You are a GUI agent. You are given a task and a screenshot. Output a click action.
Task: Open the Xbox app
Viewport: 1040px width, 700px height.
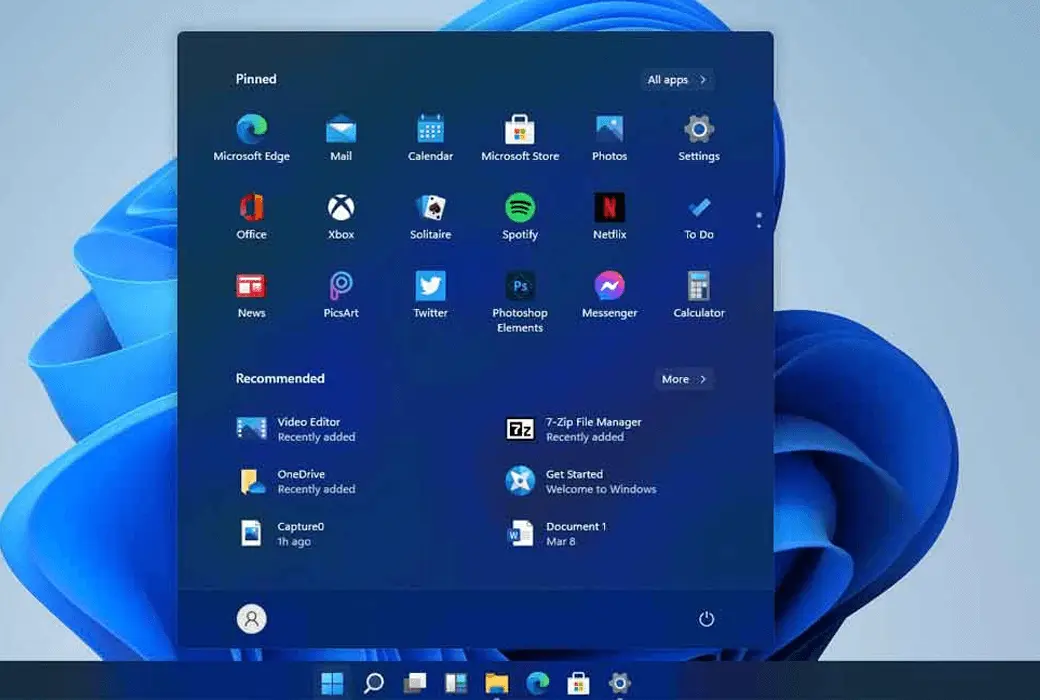(341, 216)
